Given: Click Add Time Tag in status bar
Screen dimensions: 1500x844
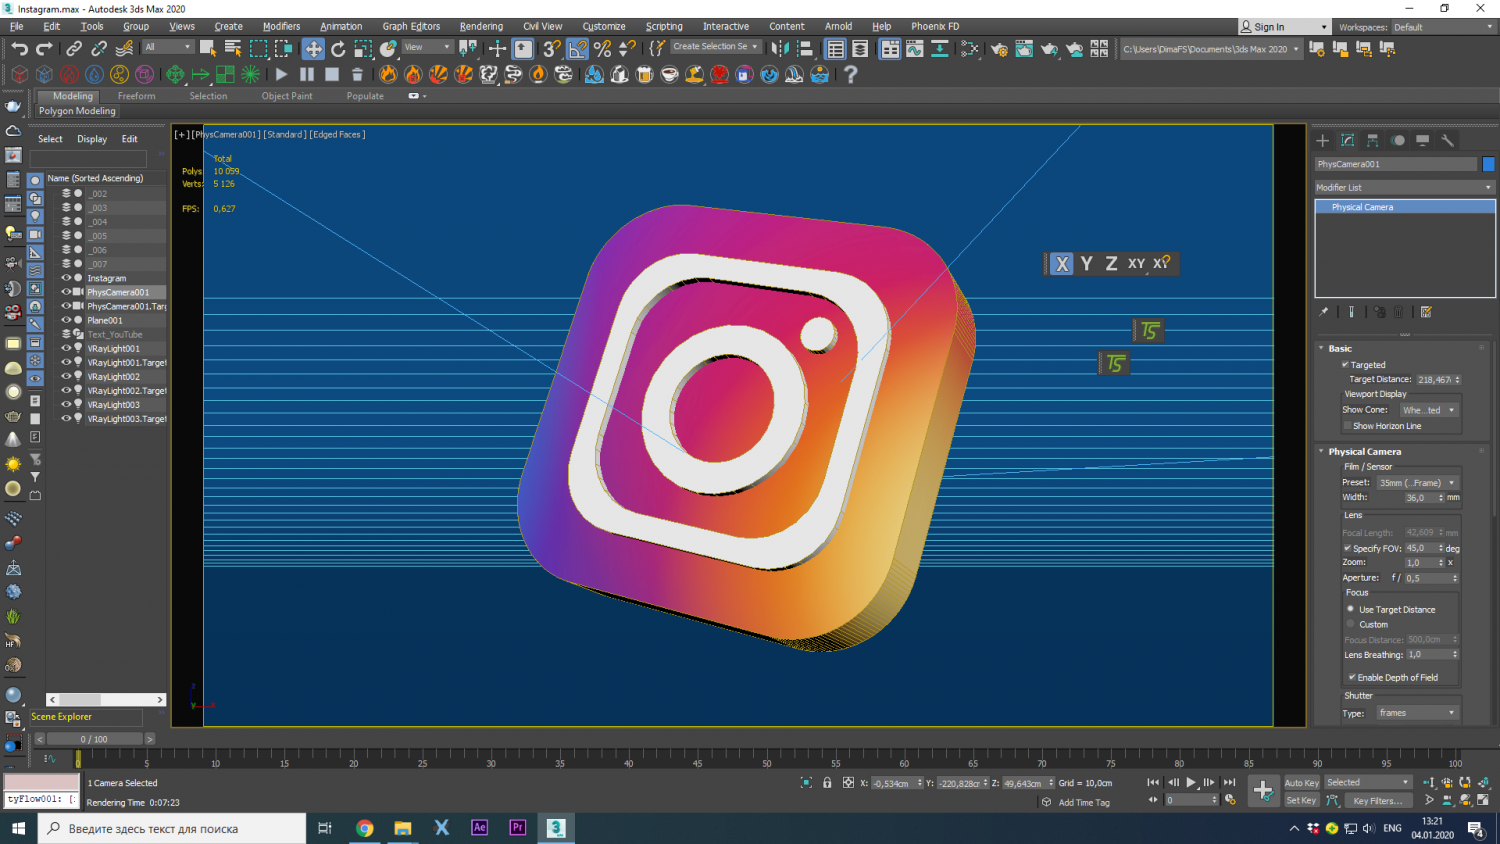Looking at the screenshot, I should 1084,802.
